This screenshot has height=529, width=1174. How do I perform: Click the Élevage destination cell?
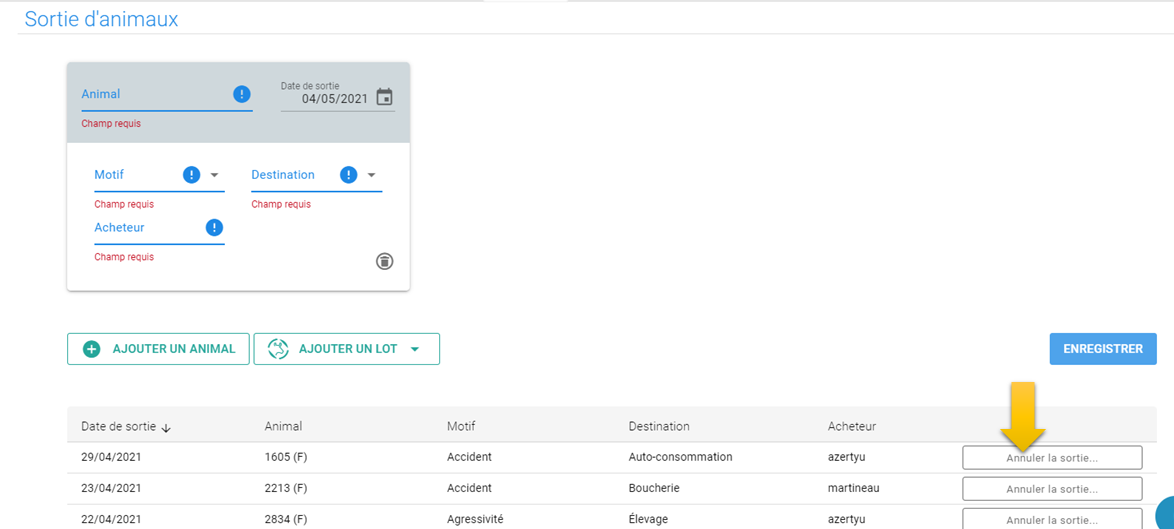[x=648, y=519]
